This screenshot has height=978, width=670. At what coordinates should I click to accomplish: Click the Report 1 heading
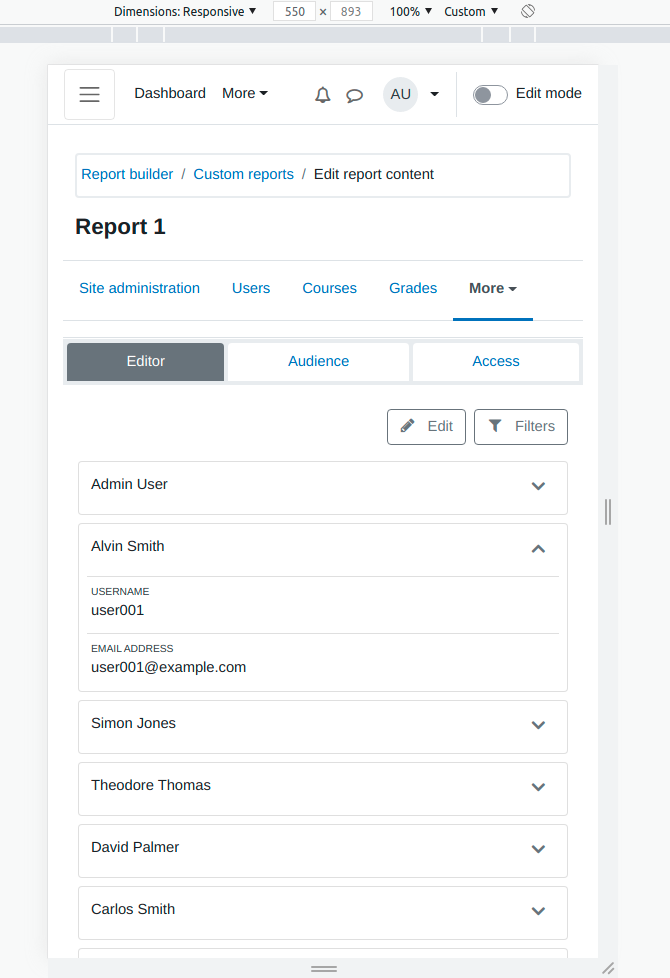click(x=120, y=226)
